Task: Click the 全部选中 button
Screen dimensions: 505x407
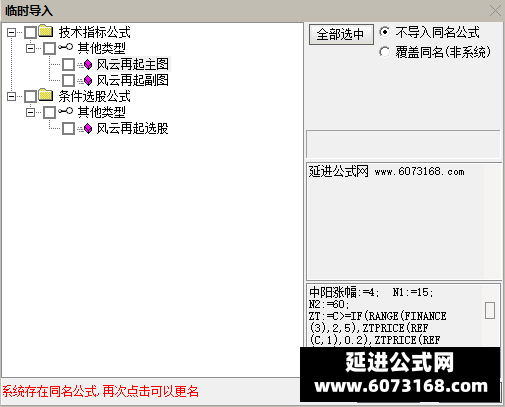Action: [341, 34]
